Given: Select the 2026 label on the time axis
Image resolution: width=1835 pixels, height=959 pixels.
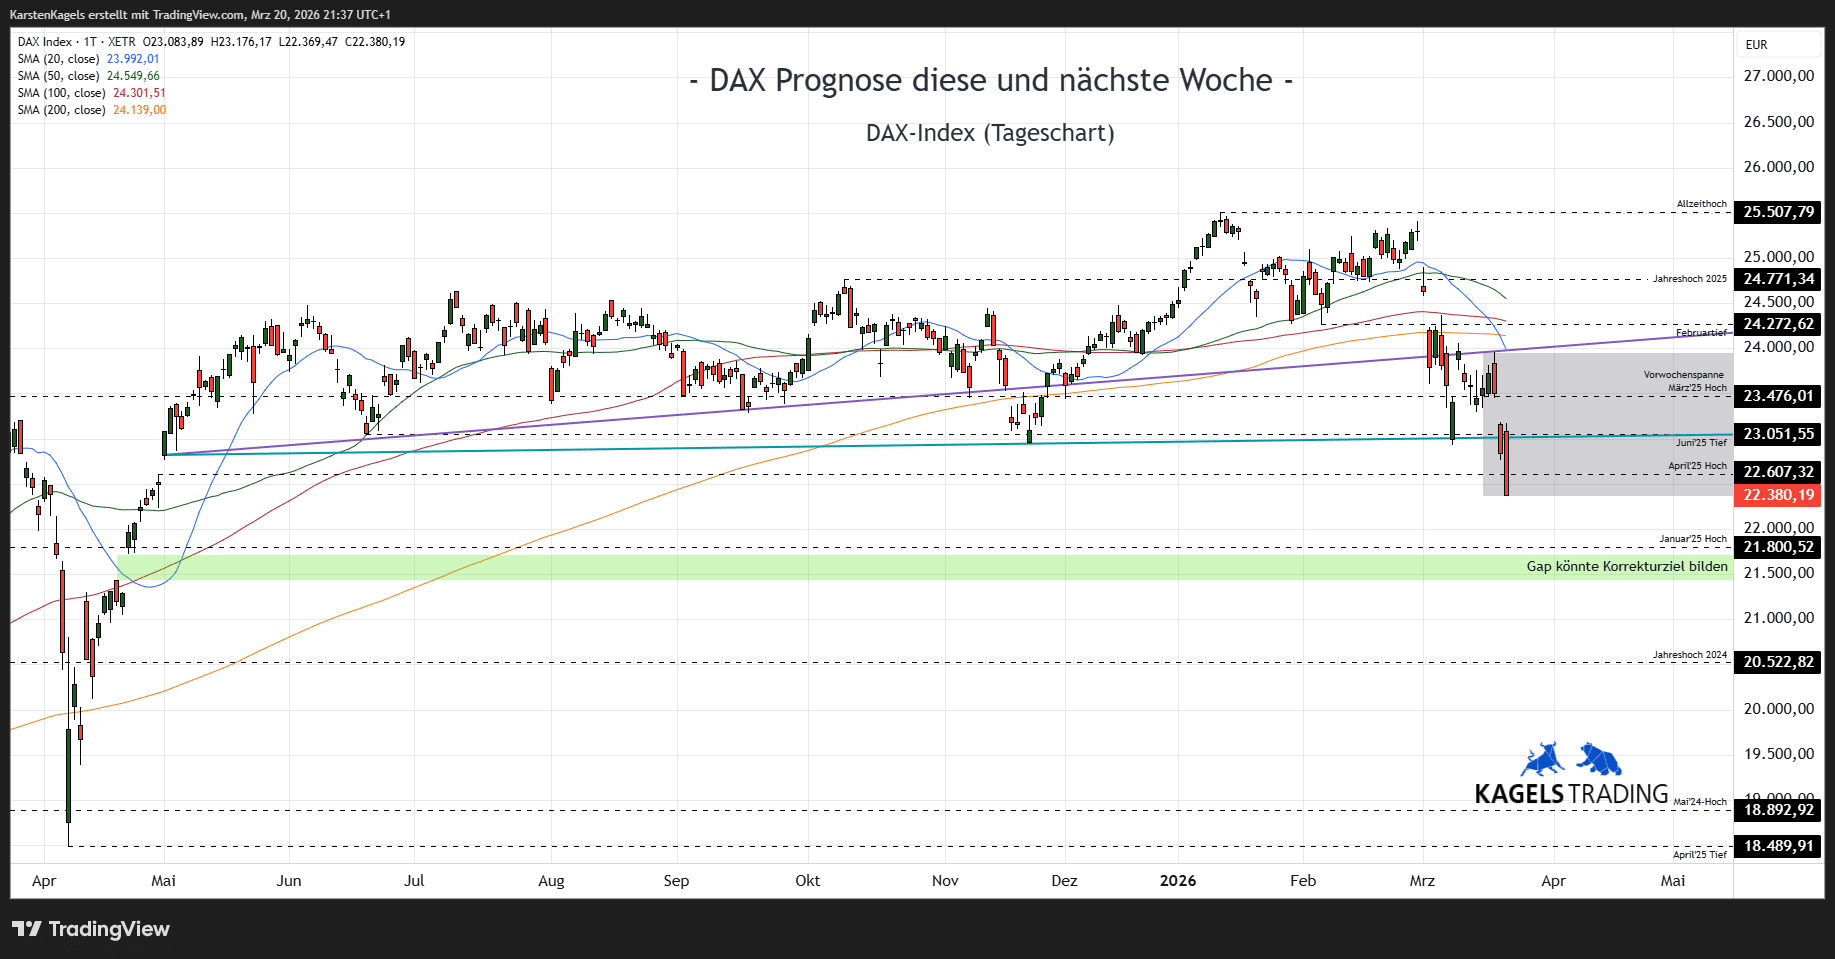Looking at the screenshot, I should point(1178,881).
